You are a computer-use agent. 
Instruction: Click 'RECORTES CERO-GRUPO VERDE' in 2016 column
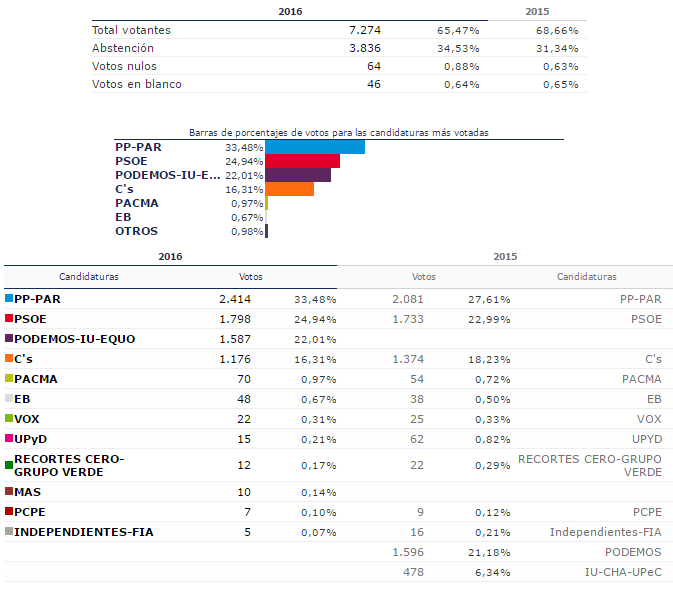69,466
